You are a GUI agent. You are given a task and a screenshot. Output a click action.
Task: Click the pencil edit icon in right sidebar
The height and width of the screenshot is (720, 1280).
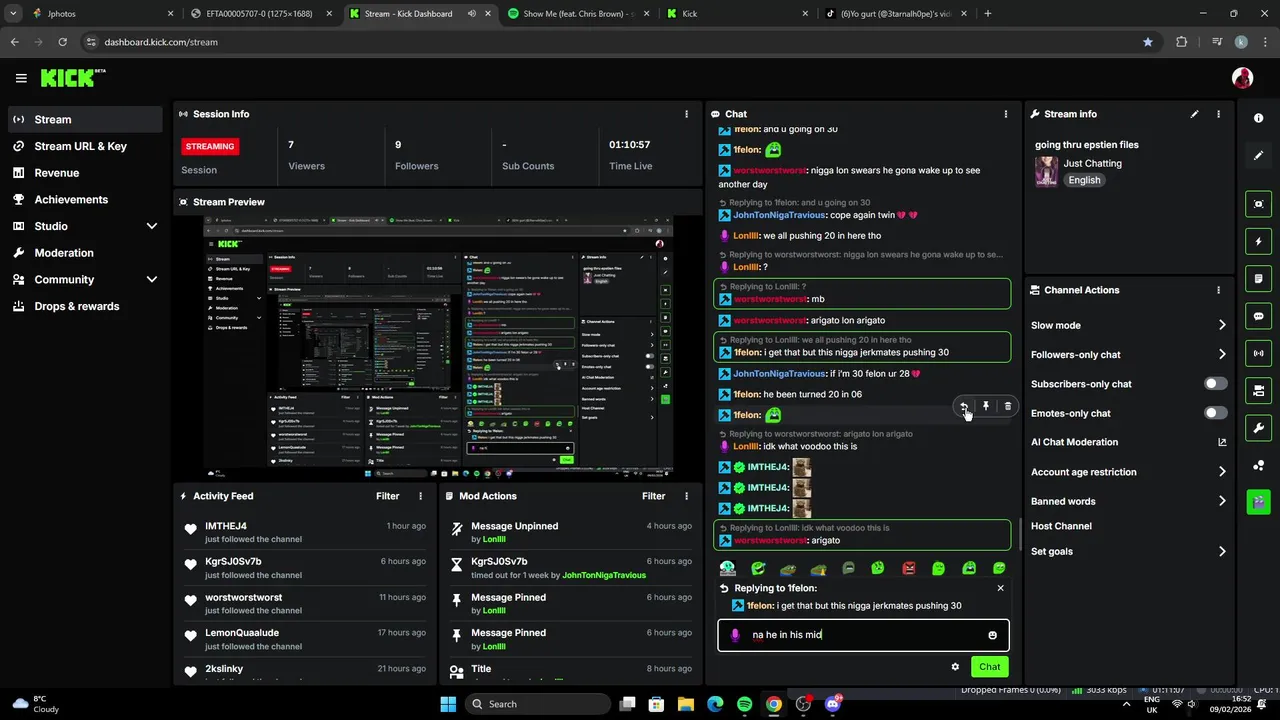1258,156
